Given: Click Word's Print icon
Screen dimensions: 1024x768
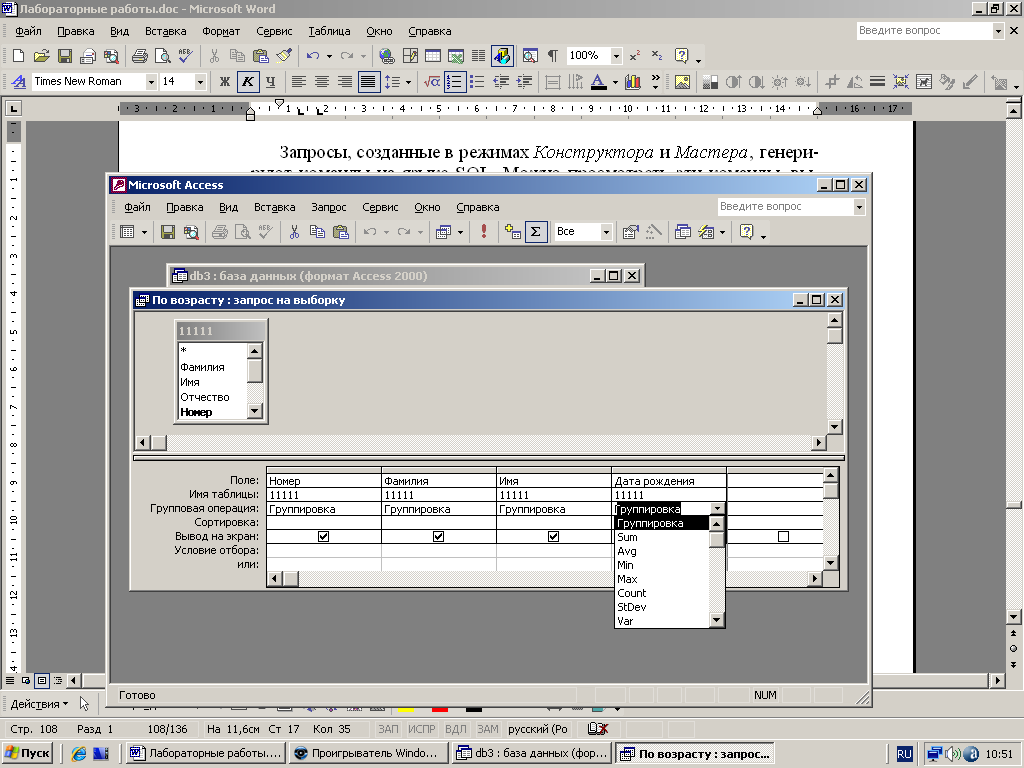Looking at the screenshot, I should tap(140, 56).
